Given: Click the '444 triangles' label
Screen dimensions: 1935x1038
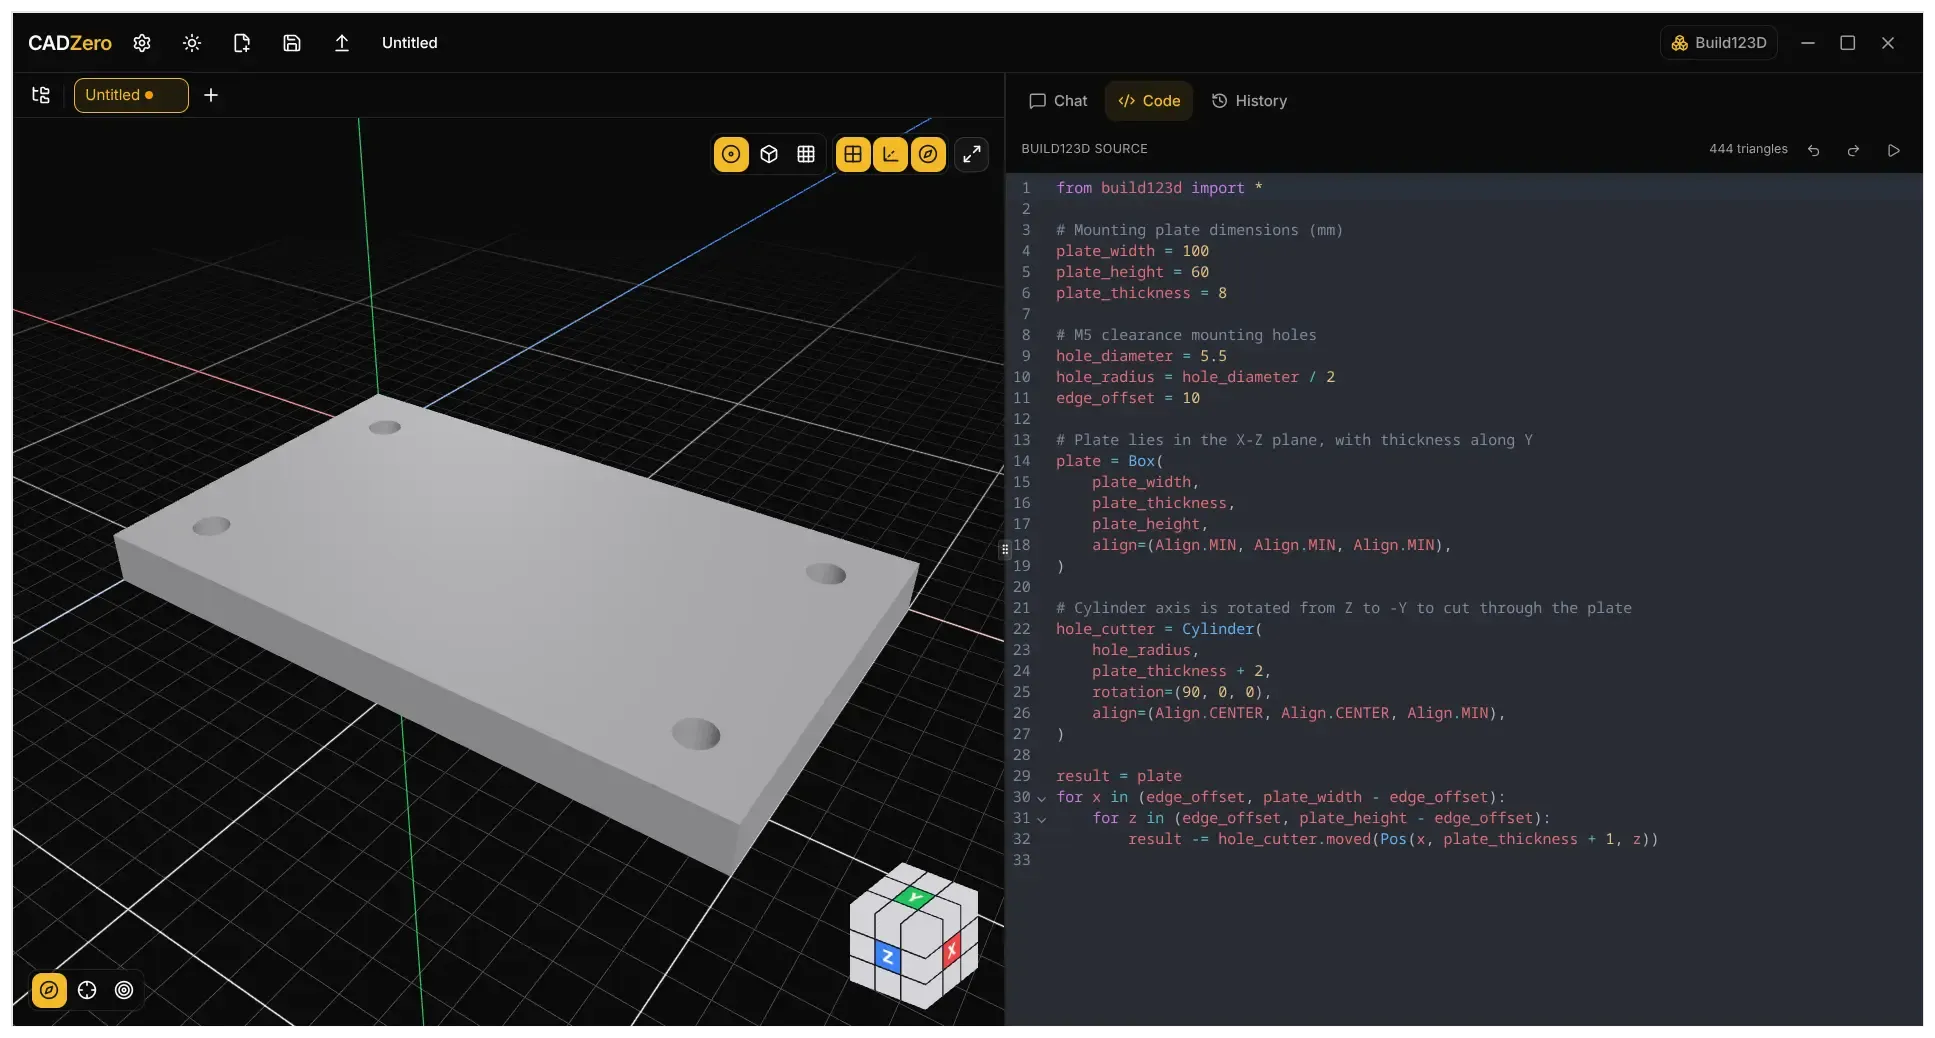Looking at the screenshot, I should (x=1748, y=149).
